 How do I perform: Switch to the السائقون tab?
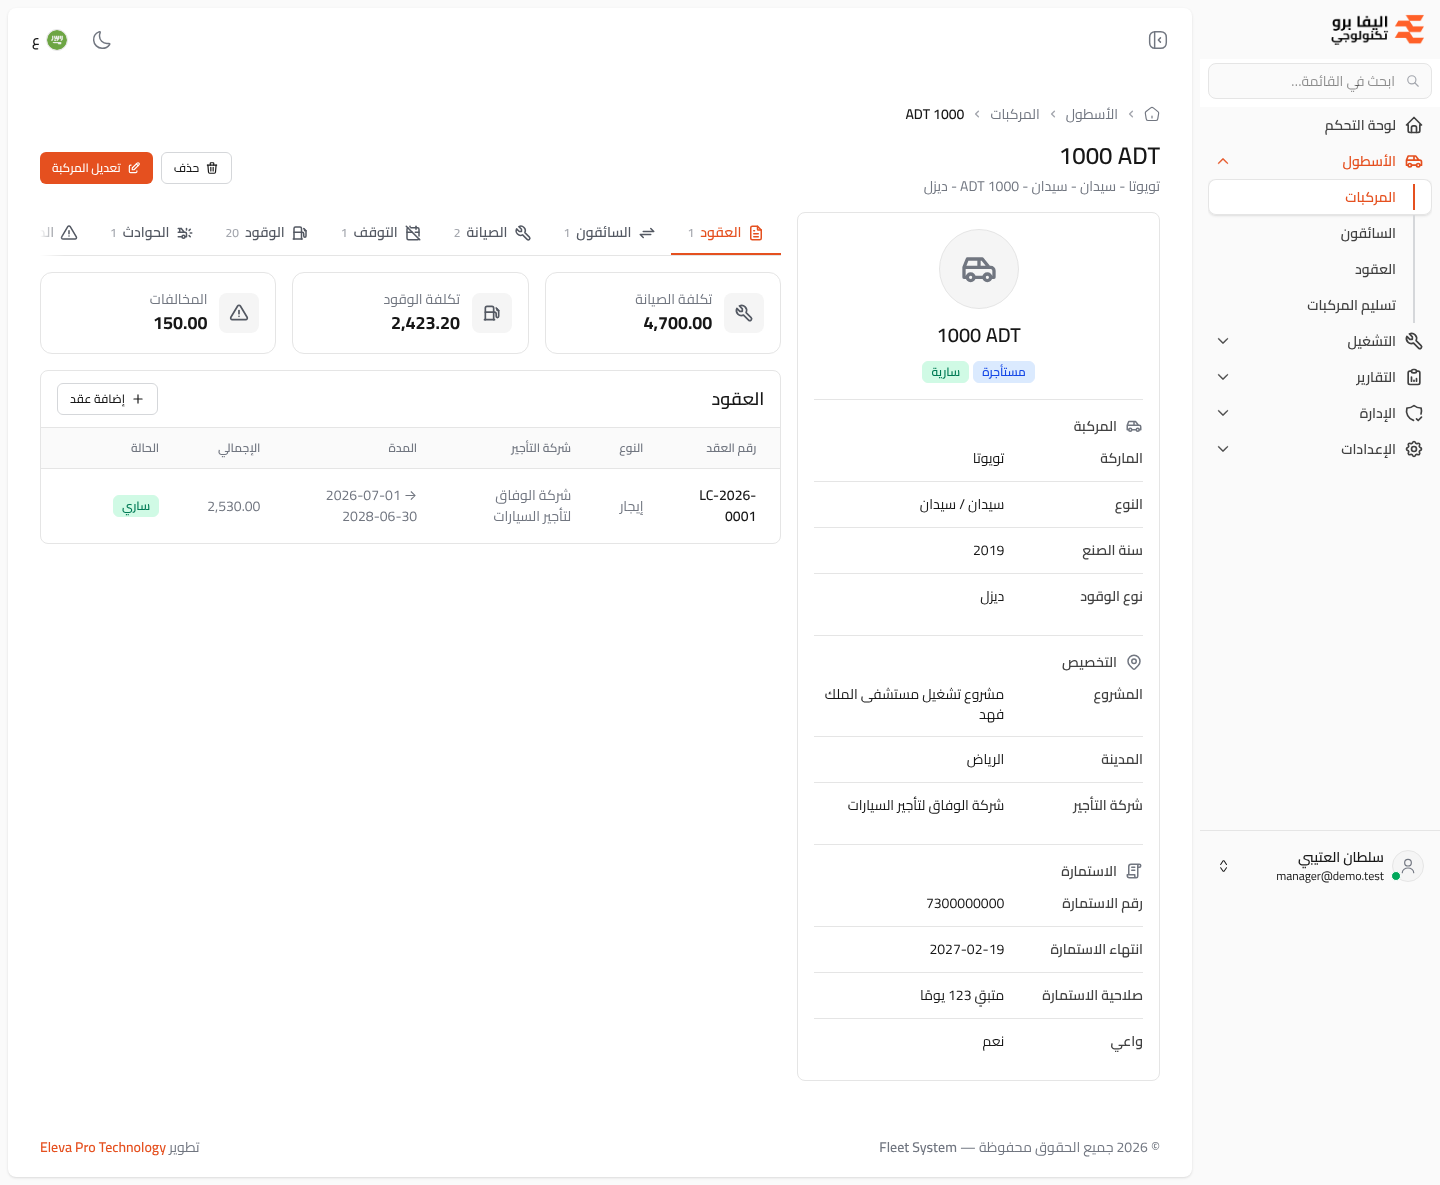[x=609, y=232]
